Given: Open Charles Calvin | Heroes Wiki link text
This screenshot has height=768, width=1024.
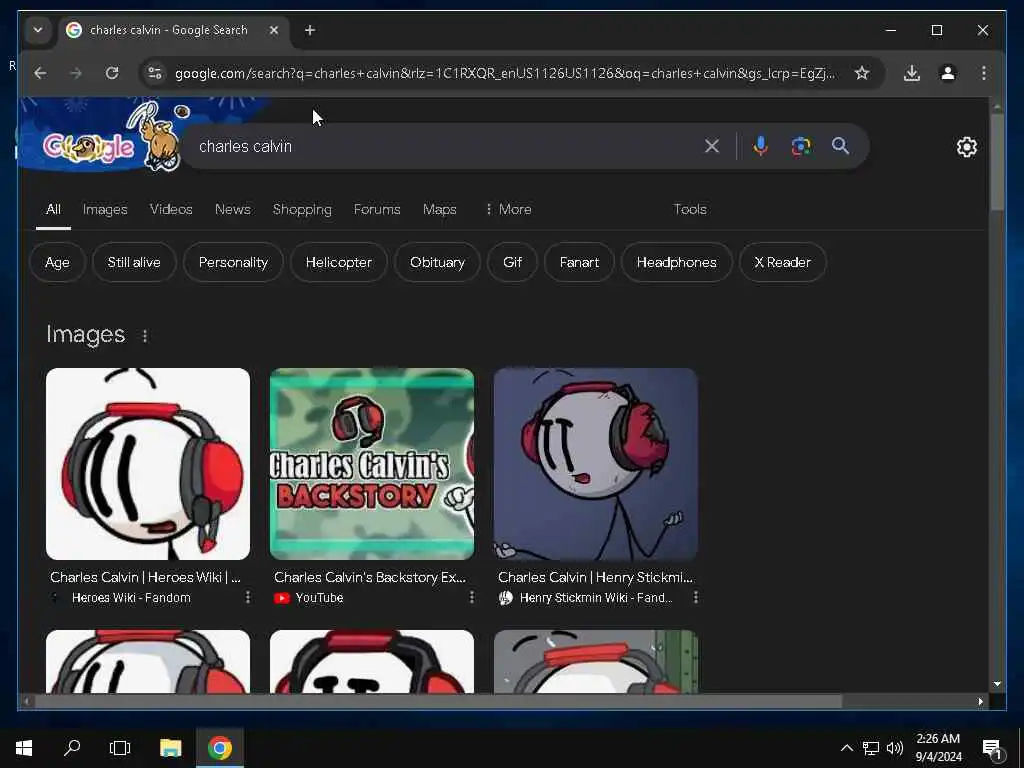Looking at the screenshot, I should tap(145, 577).
